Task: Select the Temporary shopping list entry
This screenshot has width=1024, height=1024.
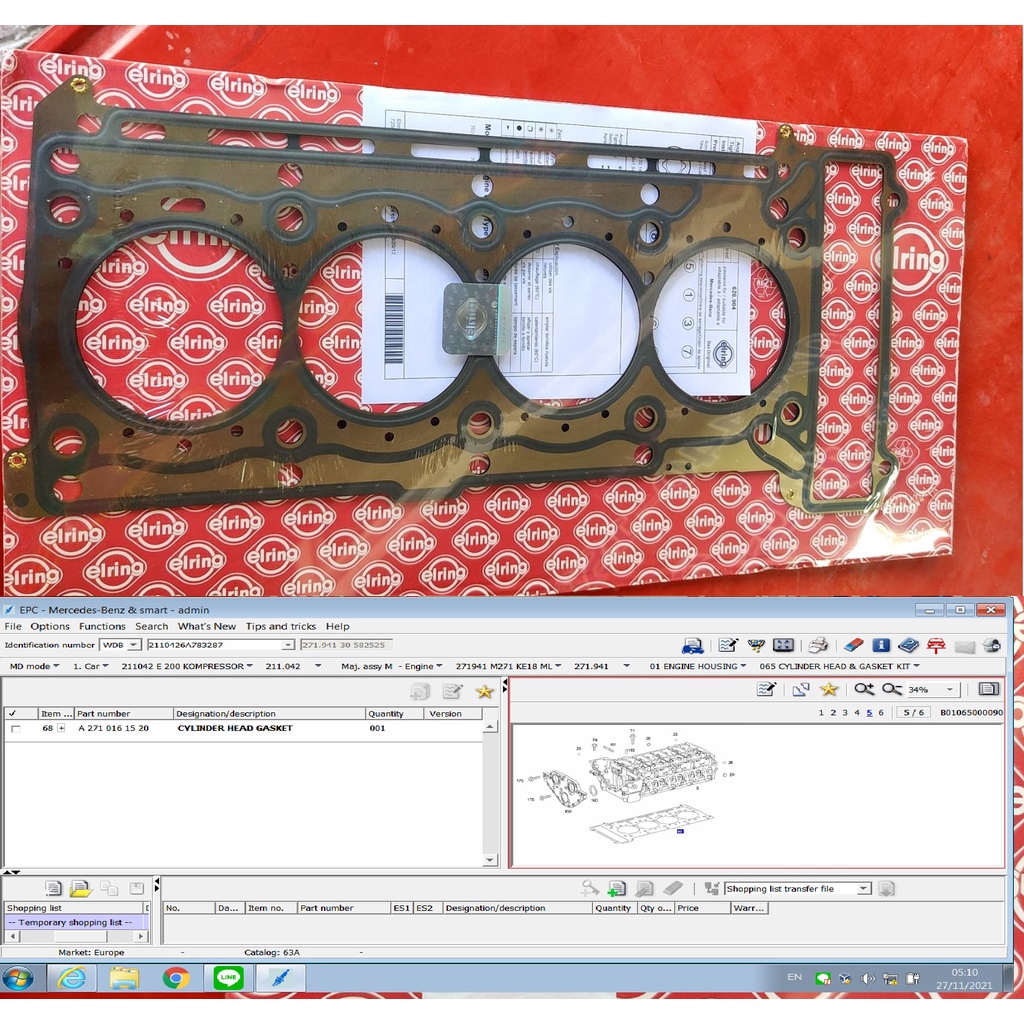Action: point(76,922)
